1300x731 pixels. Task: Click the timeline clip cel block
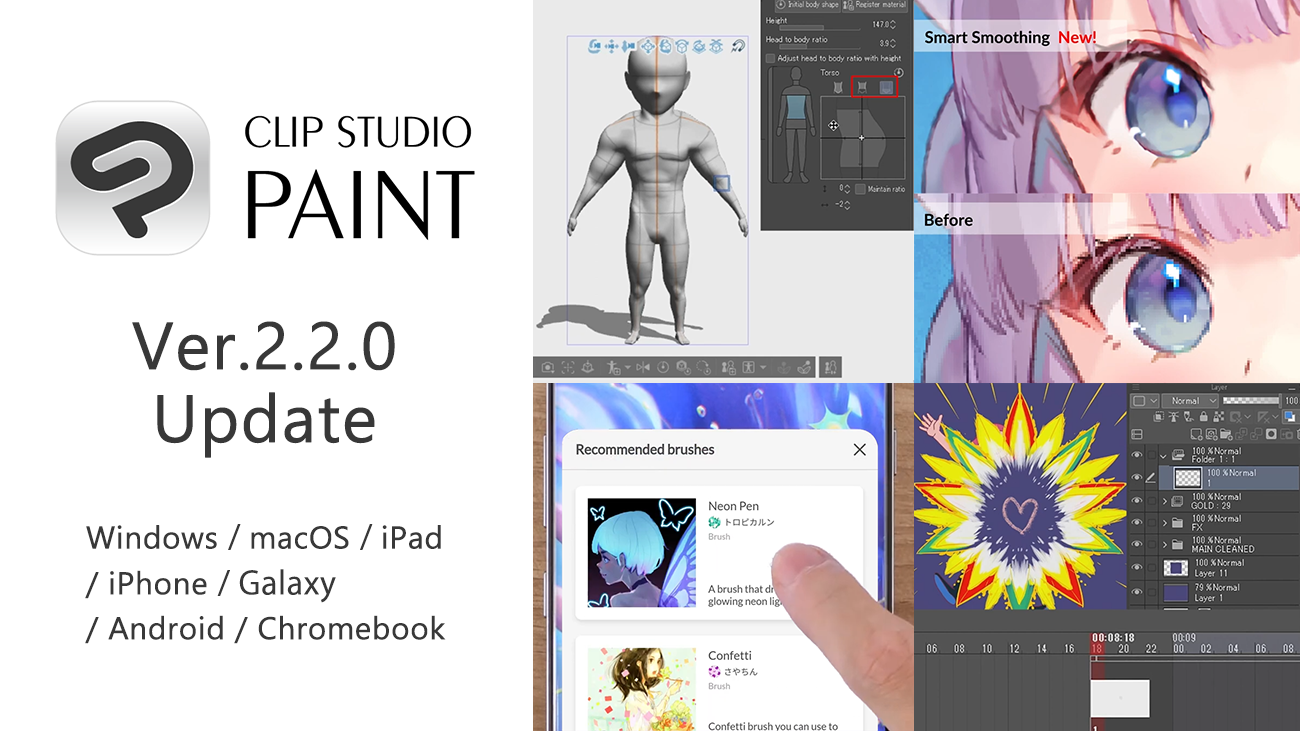1119,698
